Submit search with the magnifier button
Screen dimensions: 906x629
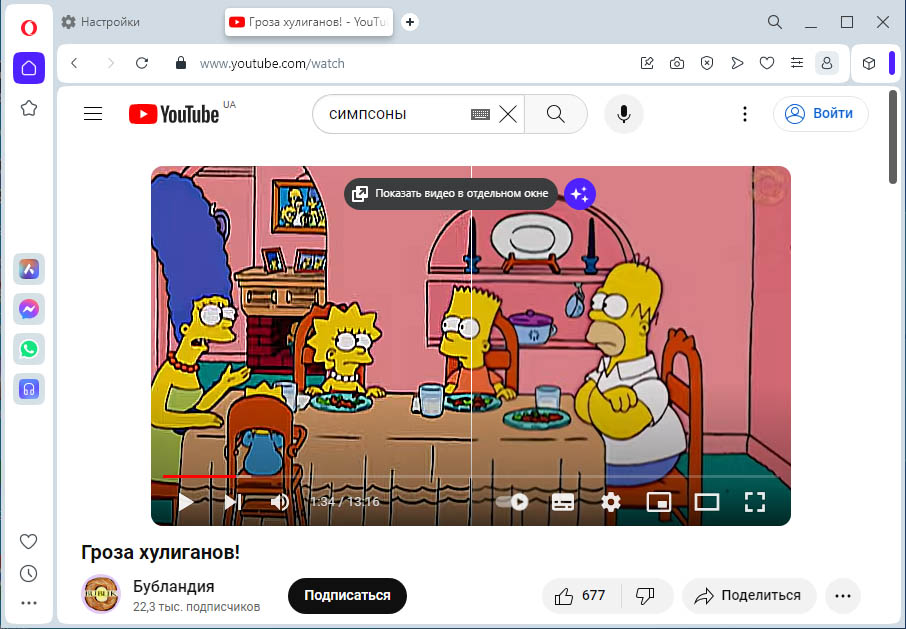[x=556, y=114]
